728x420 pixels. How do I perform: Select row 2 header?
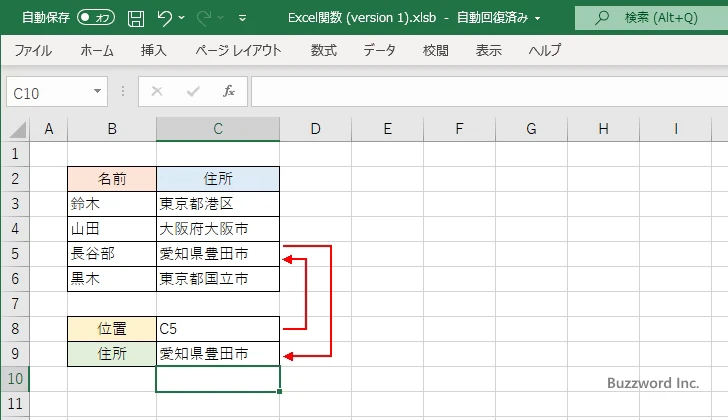pos(15,179)
